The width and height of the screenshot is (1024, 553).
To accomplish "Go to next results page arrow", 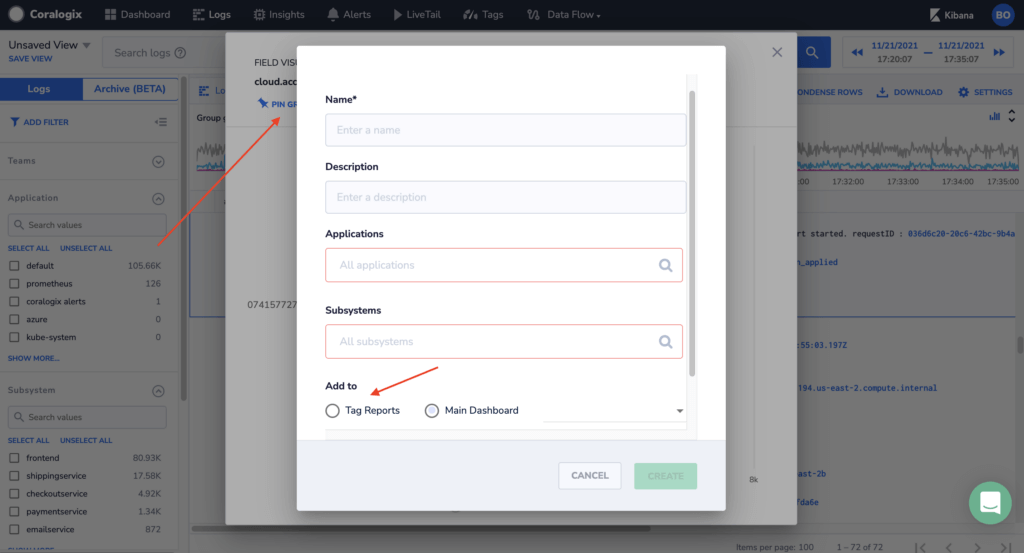I will (977, 547).
